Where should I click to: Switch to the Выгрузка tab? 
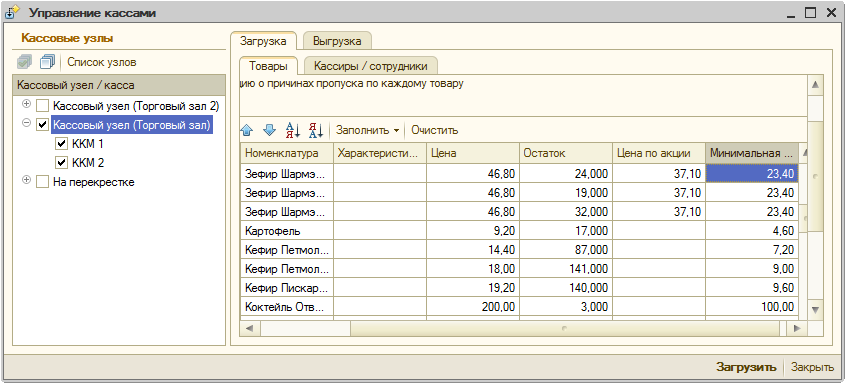pyautogui.click(x=337, y=41)
